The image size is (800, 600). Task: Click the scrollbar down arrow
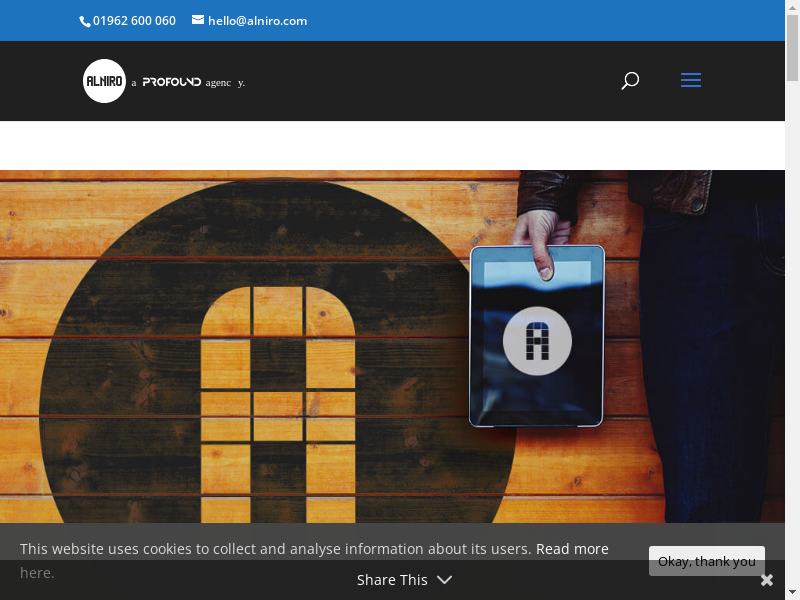[792, 592]
